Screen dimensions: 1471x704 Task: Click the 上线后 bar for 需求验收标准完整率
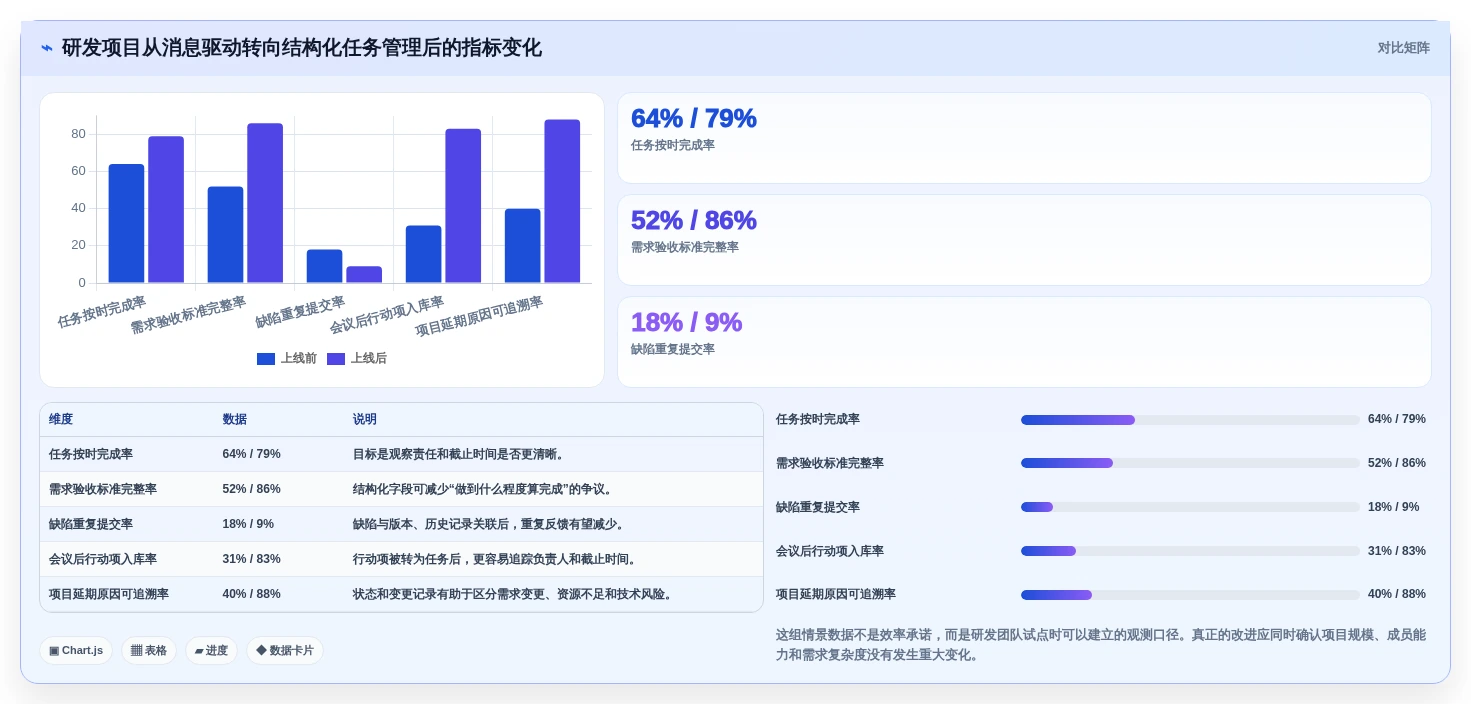click(x=265, y=203)
